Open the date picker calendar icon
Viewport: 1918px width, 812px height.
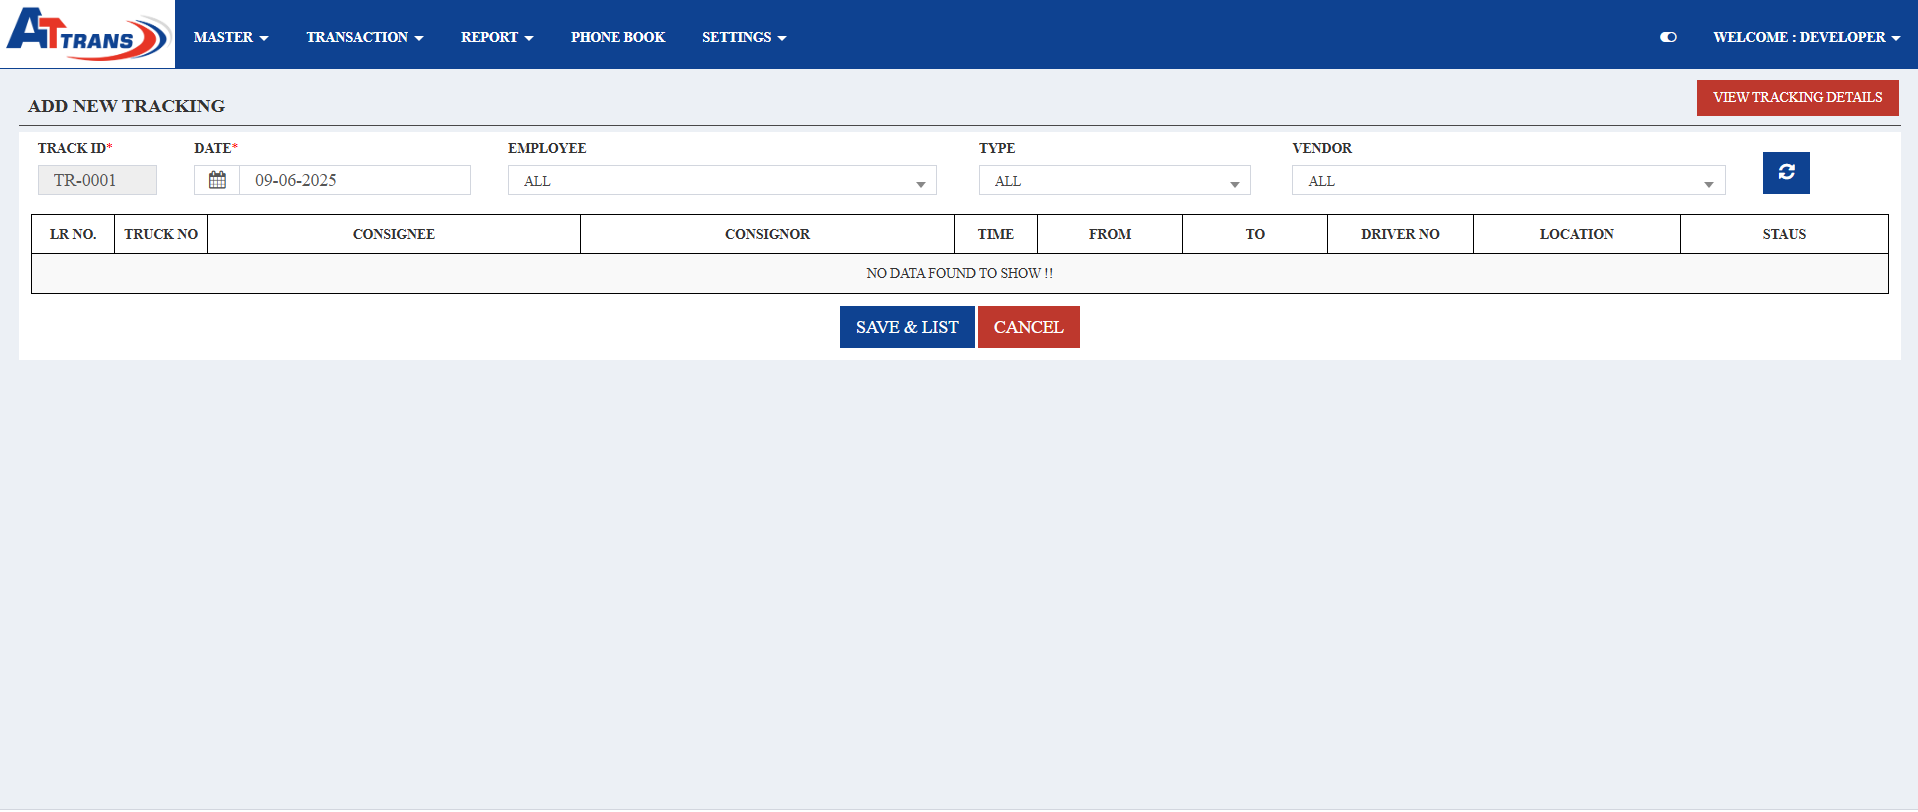click(217, 180)
